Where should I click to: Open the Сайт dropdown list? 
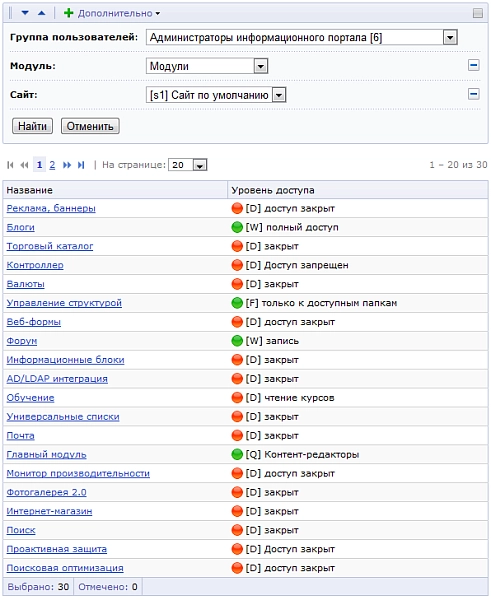point(279,95)
